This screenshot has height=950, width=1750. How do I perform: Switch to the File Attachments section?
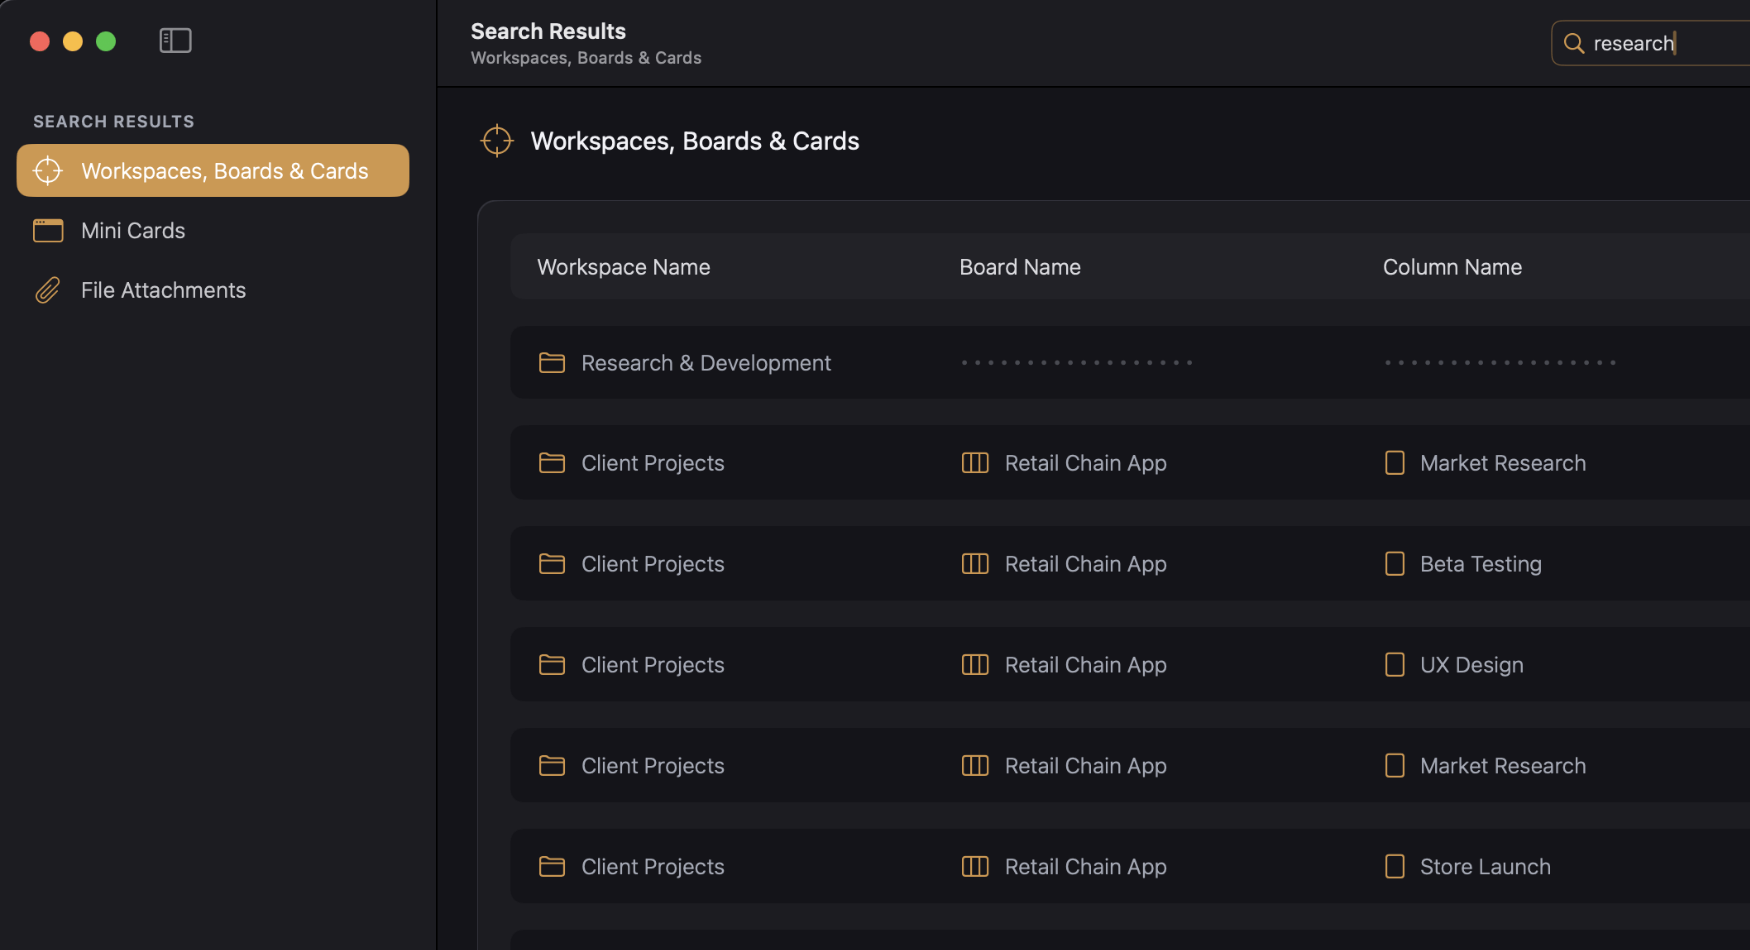(163, 290)
